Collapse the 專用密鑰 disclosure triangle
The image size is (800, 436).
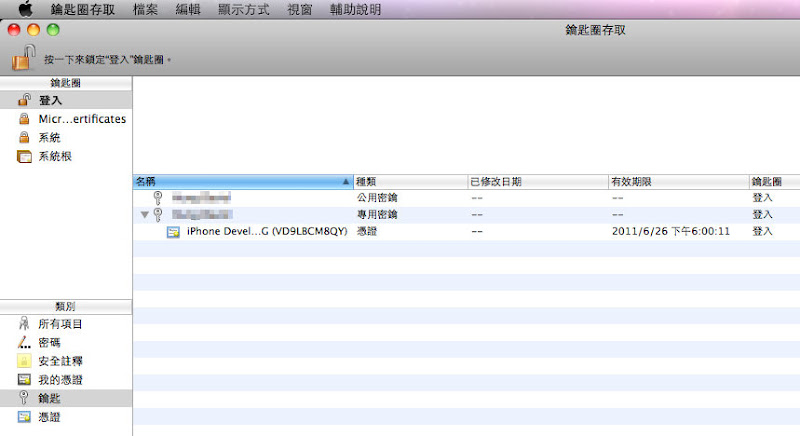tap(145, 215)
